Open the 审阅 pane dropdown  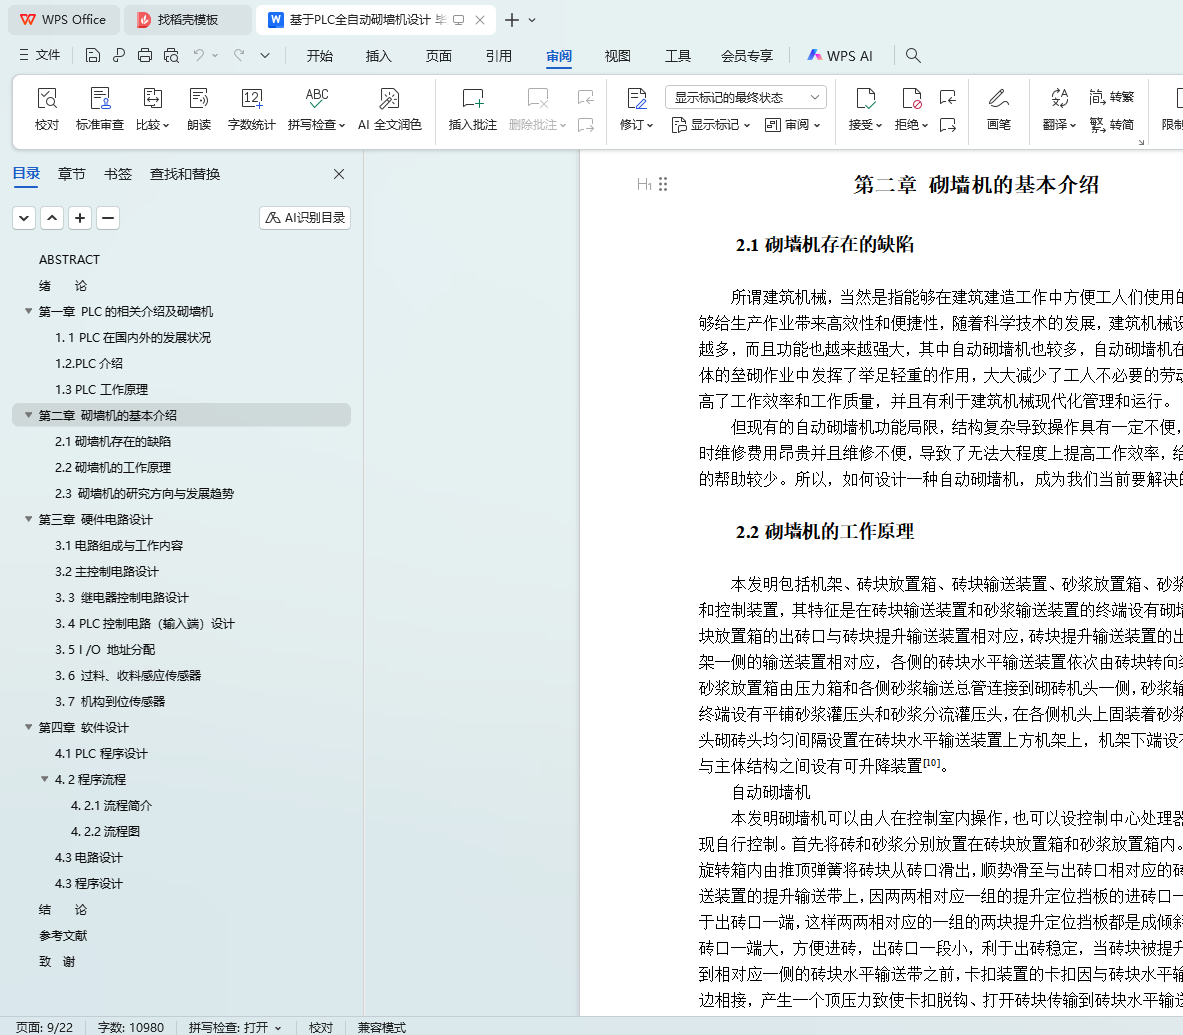pos(793,124)
